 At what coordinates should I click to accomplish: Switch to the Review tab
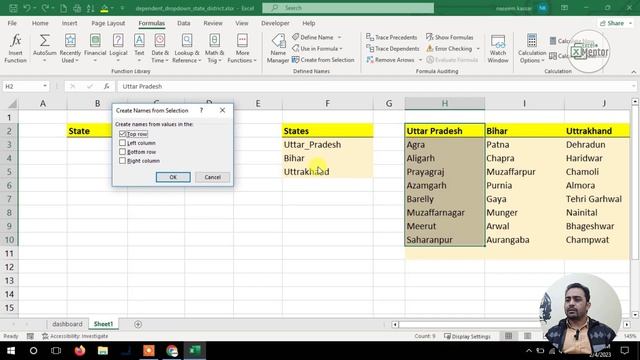(213, 23)
